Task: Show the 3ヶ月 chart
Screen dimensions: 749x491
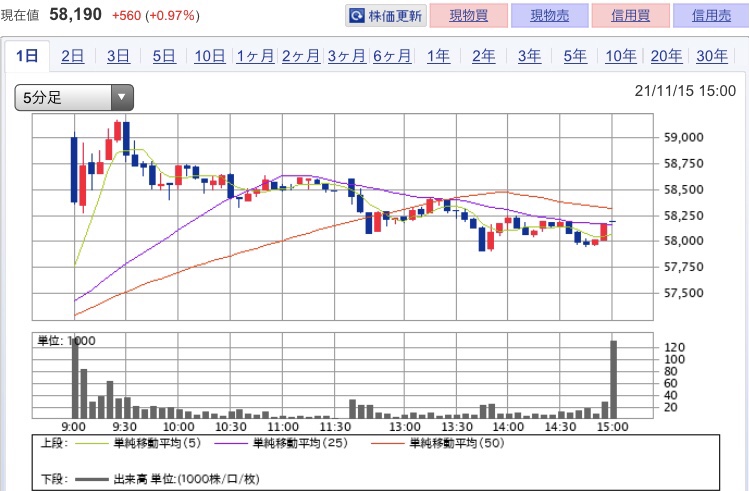Action: [x=346, y=56]
